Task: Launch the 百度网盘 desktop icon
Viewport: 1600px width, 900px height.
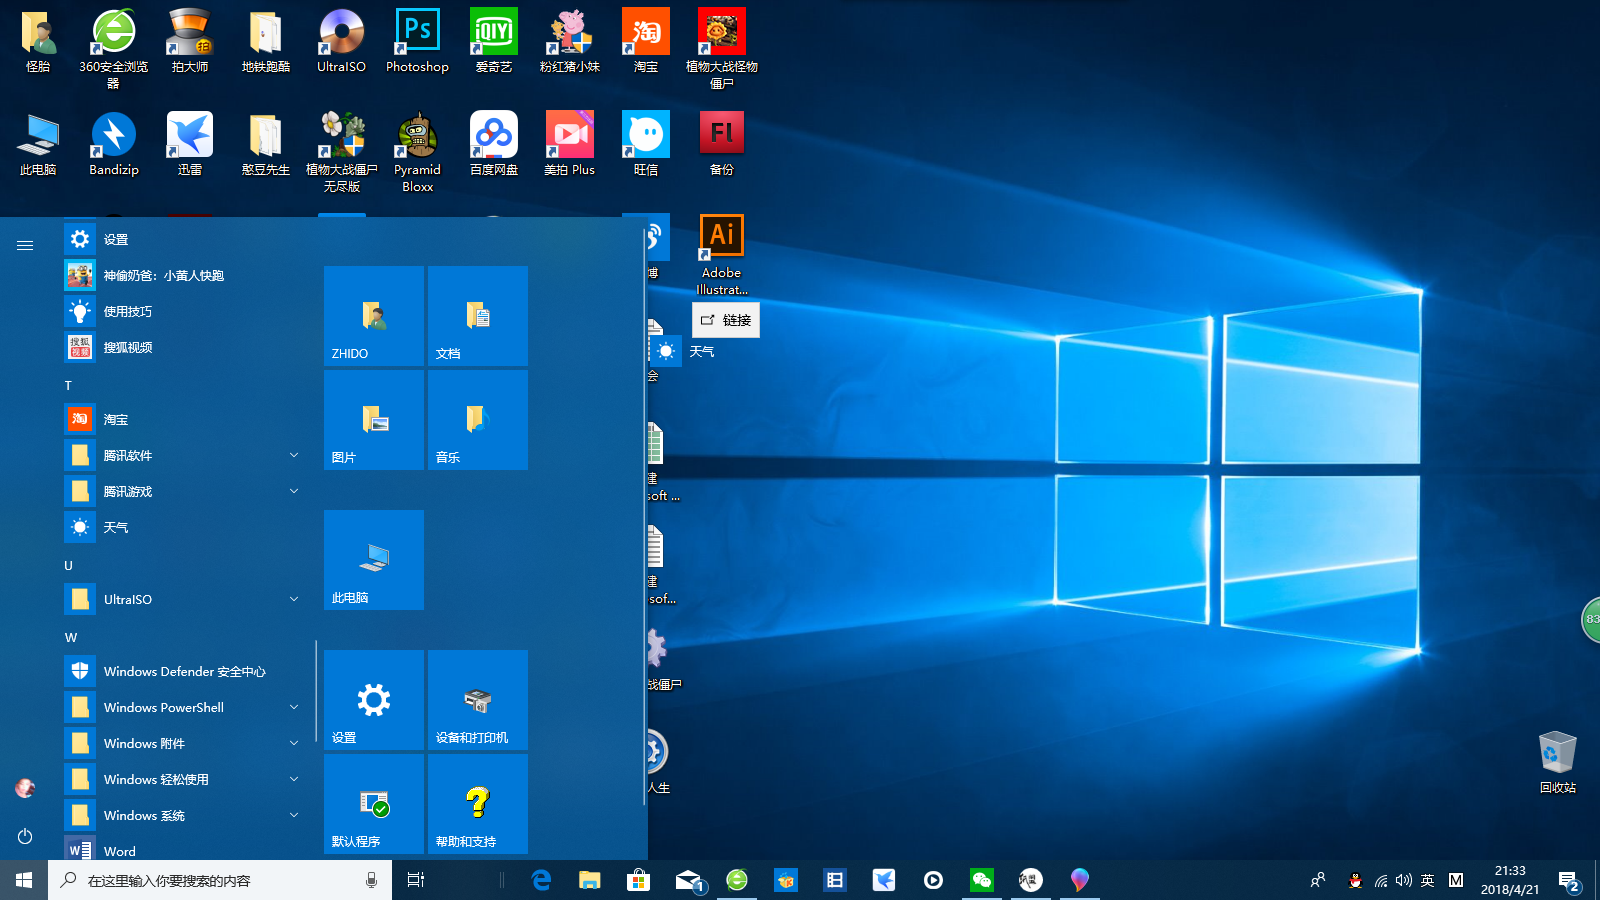Action: pyautogui.click(x=494, y=145)
